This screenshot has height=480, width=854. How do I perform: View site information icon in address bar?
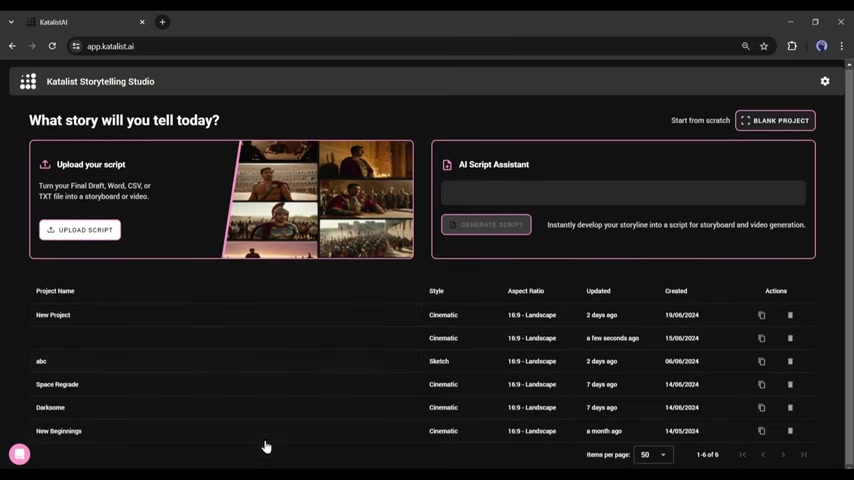(76, 46)
